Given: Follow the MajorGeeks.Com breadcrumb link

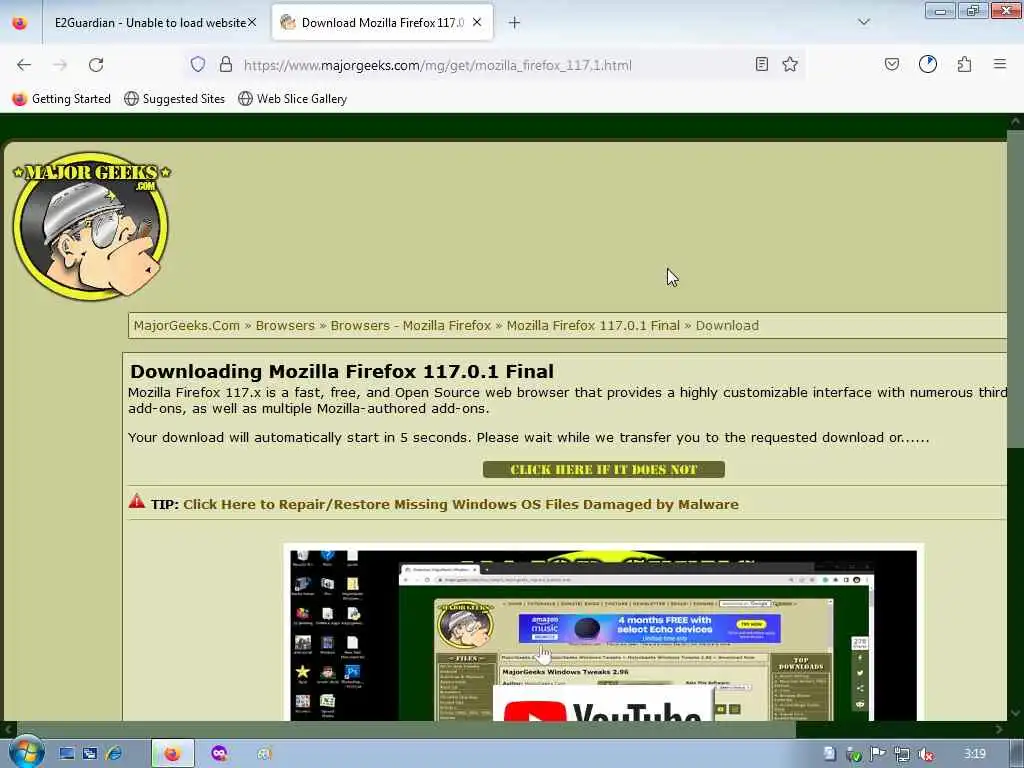Looking at the screenshot, I should coord(187,325).
